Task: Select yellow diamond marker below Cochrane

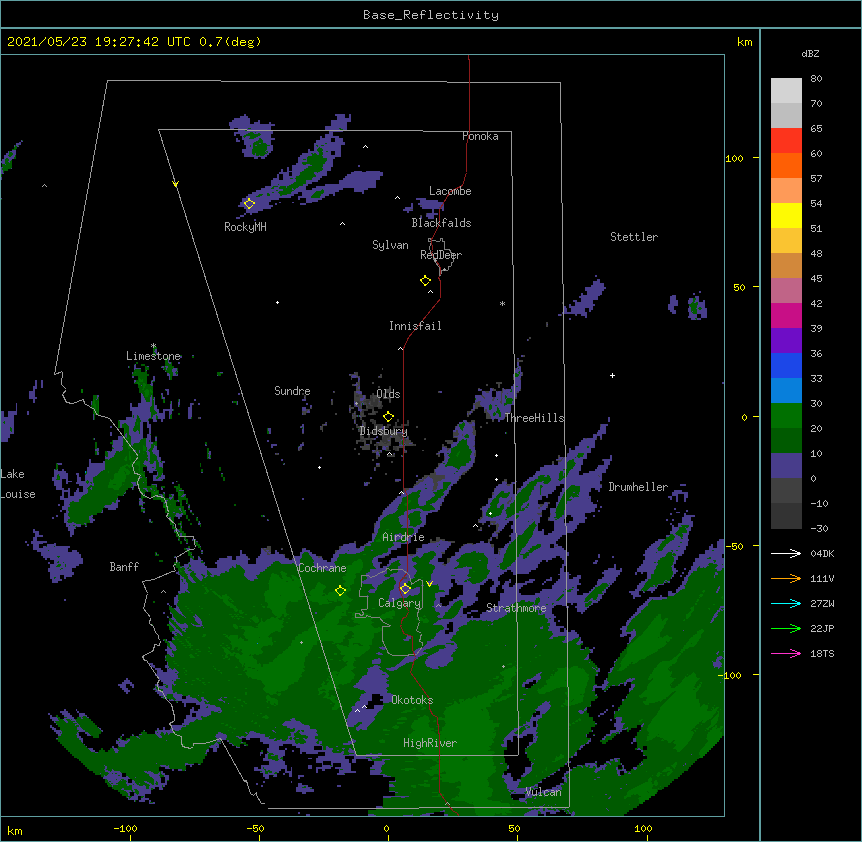Action: 340,590
